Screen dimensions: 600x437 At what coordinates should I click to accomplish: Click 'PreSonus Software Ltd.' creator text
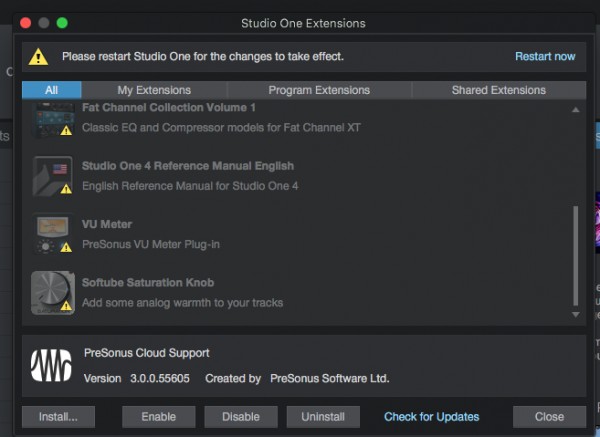click(x=329, y=378)
